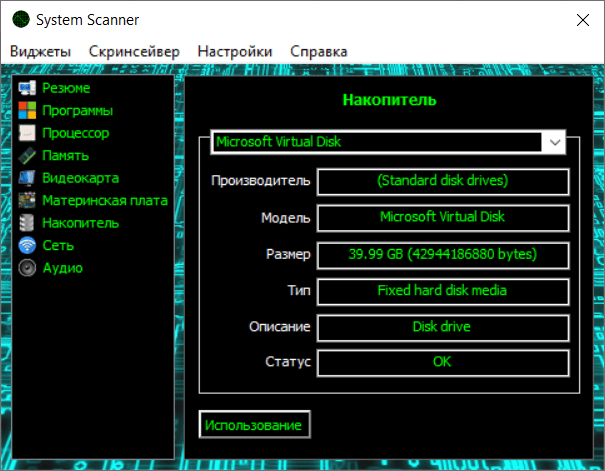Open the Материнская плата section
Screen dimensions: 605x471
[105, 200]
